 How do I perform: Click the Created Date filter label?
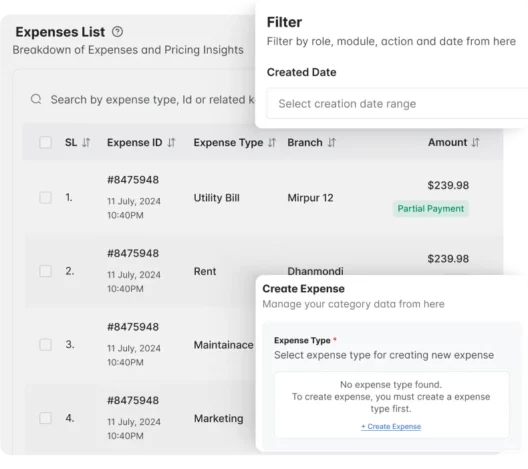coord(301,72)
